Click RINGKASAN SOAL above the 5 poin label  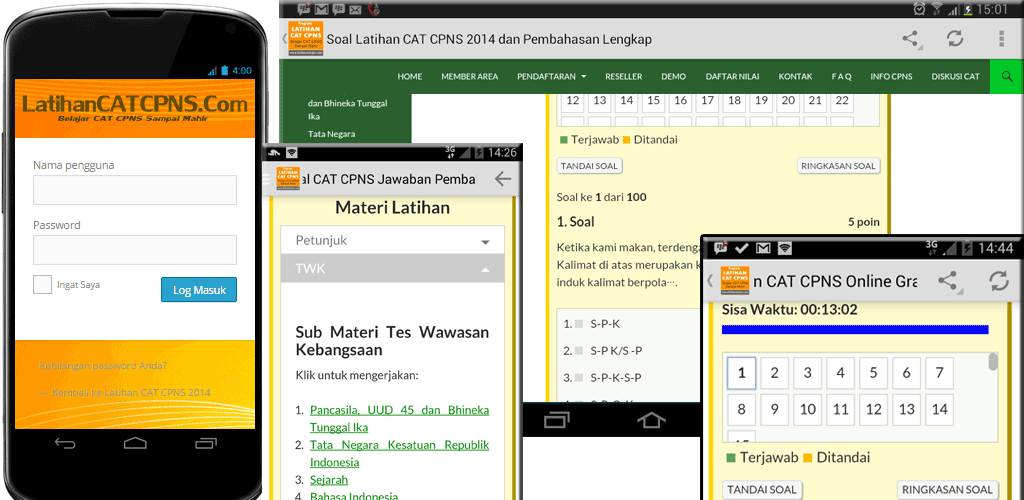[839, 166]
